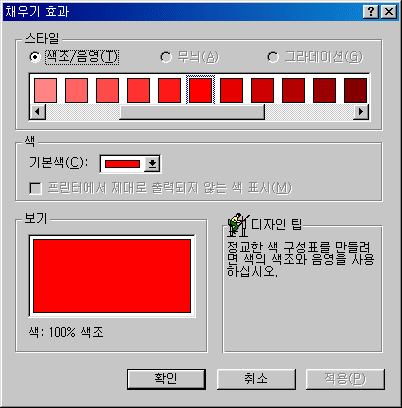Pick the lightest pink tint swatch
The width and height of the screenshot is (402, 408).
click(45, 90)
